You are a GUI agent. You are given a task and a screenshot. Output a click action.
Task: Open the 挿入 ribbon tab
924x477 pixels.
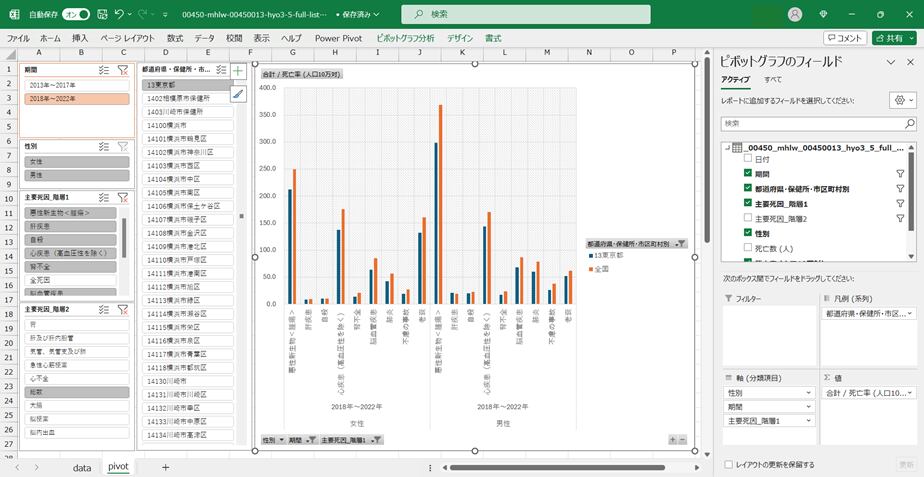[x=80, y=38]
